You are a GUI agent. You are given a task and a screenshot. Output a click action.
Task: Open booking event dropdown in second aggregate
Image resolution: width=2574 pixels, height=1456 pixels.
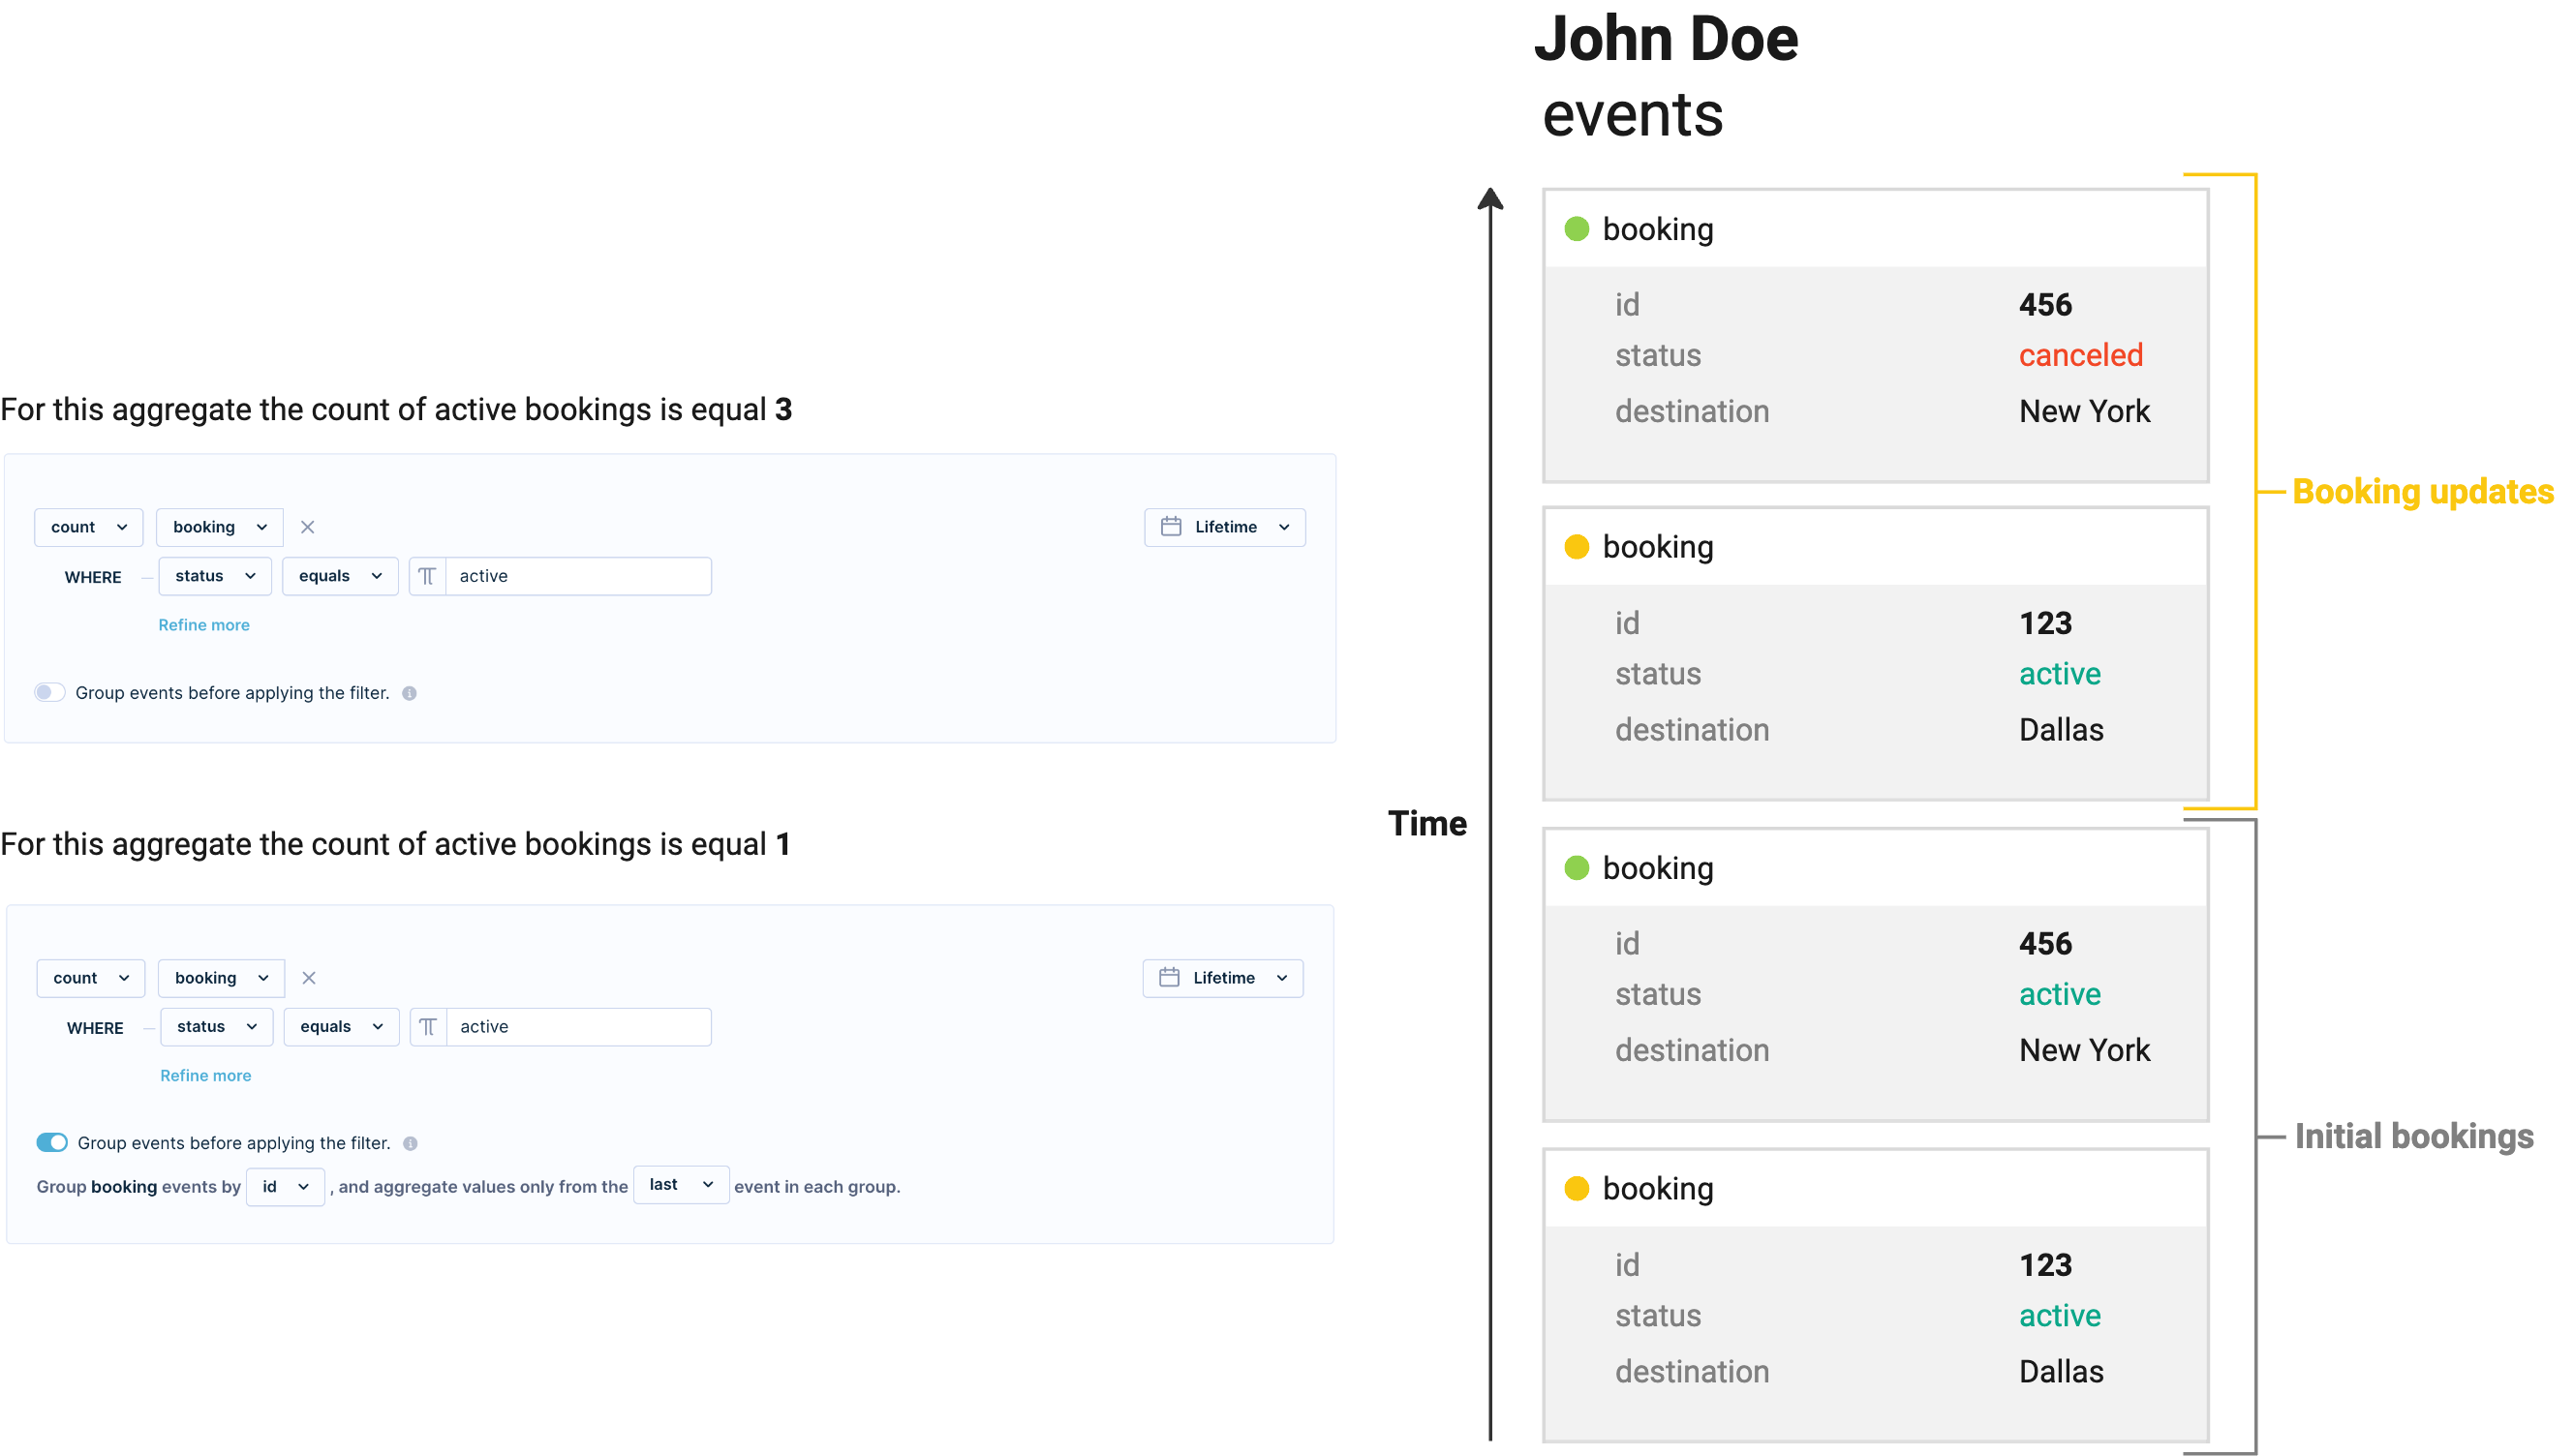[x=220, y=978]
